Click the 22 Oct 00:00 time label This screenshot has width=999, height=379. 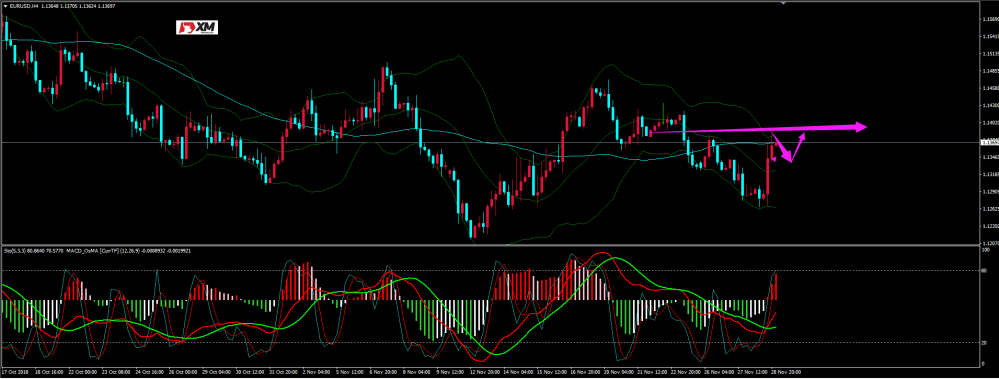point(83,371)
